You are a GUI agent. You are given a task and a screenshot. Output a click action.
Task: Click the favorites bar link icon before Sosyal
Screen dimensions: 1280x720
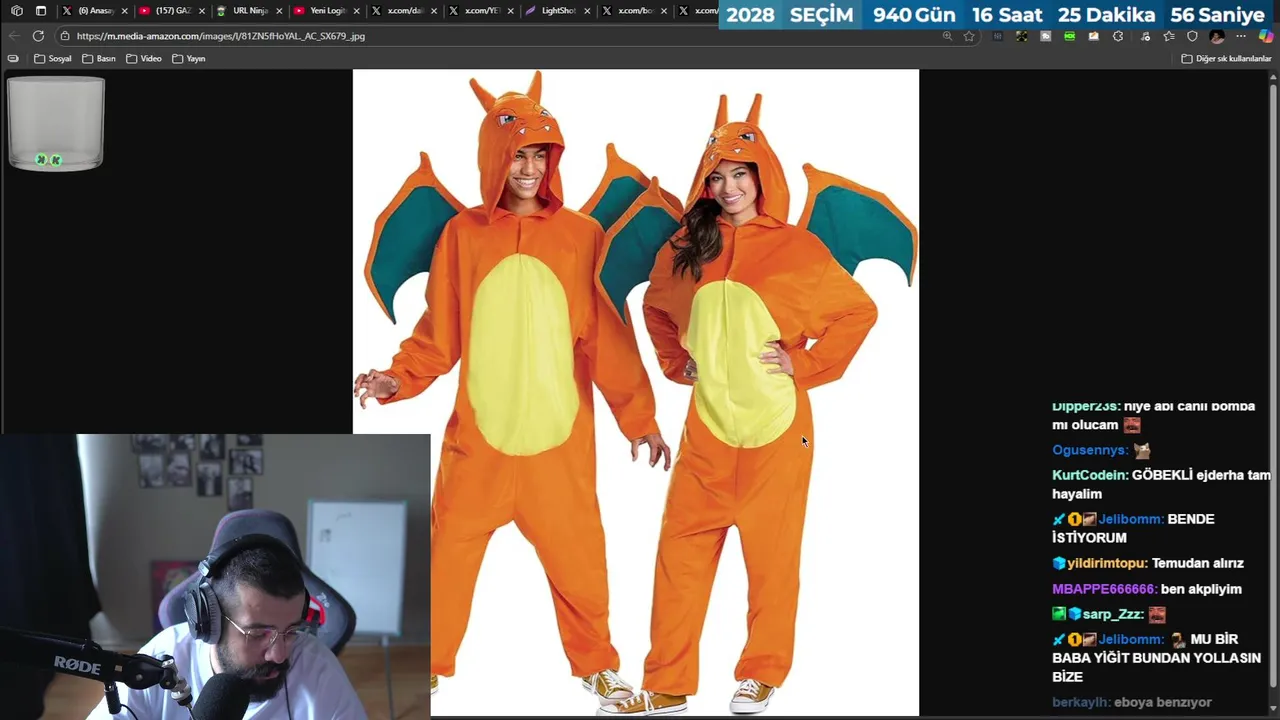pos(13,59)
